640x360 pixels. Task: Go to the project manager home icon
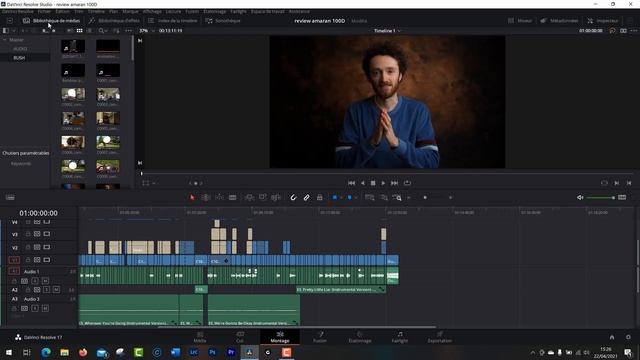pyautogui.click(x=612, y=337)
